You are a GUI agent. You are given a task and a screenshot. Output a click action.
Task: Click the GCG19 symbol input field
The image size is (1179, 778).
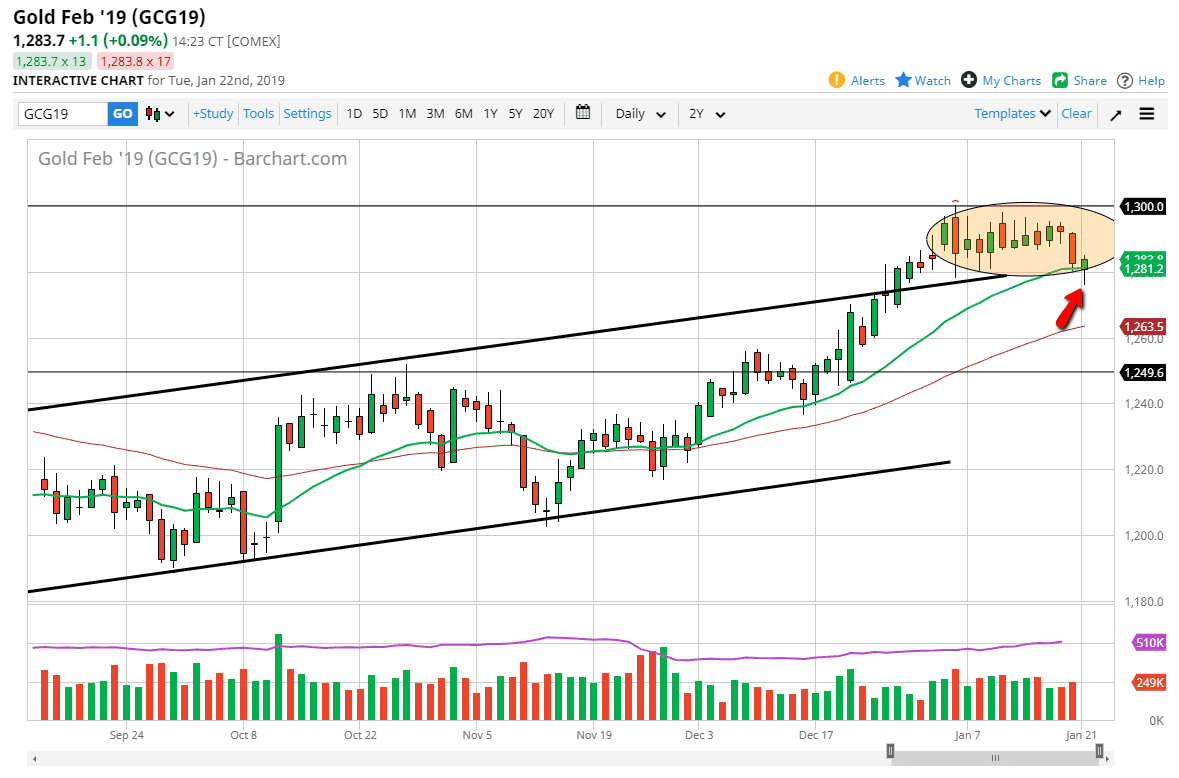pos(62,114)
